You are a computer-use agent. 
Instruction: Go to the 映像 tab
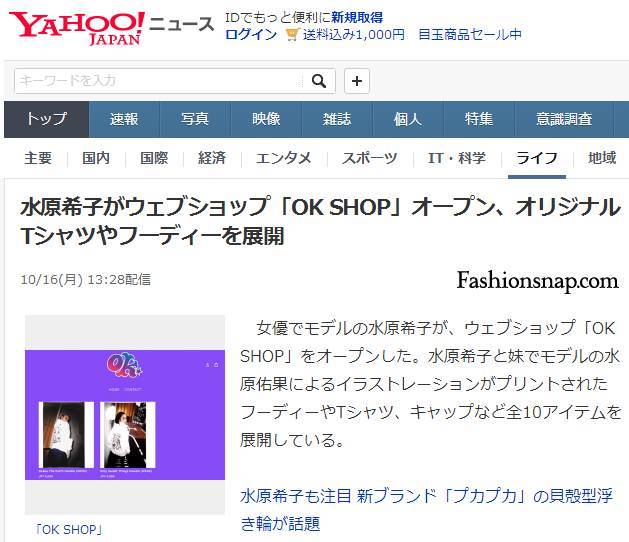pyautogui.click(x=266, y=119)
